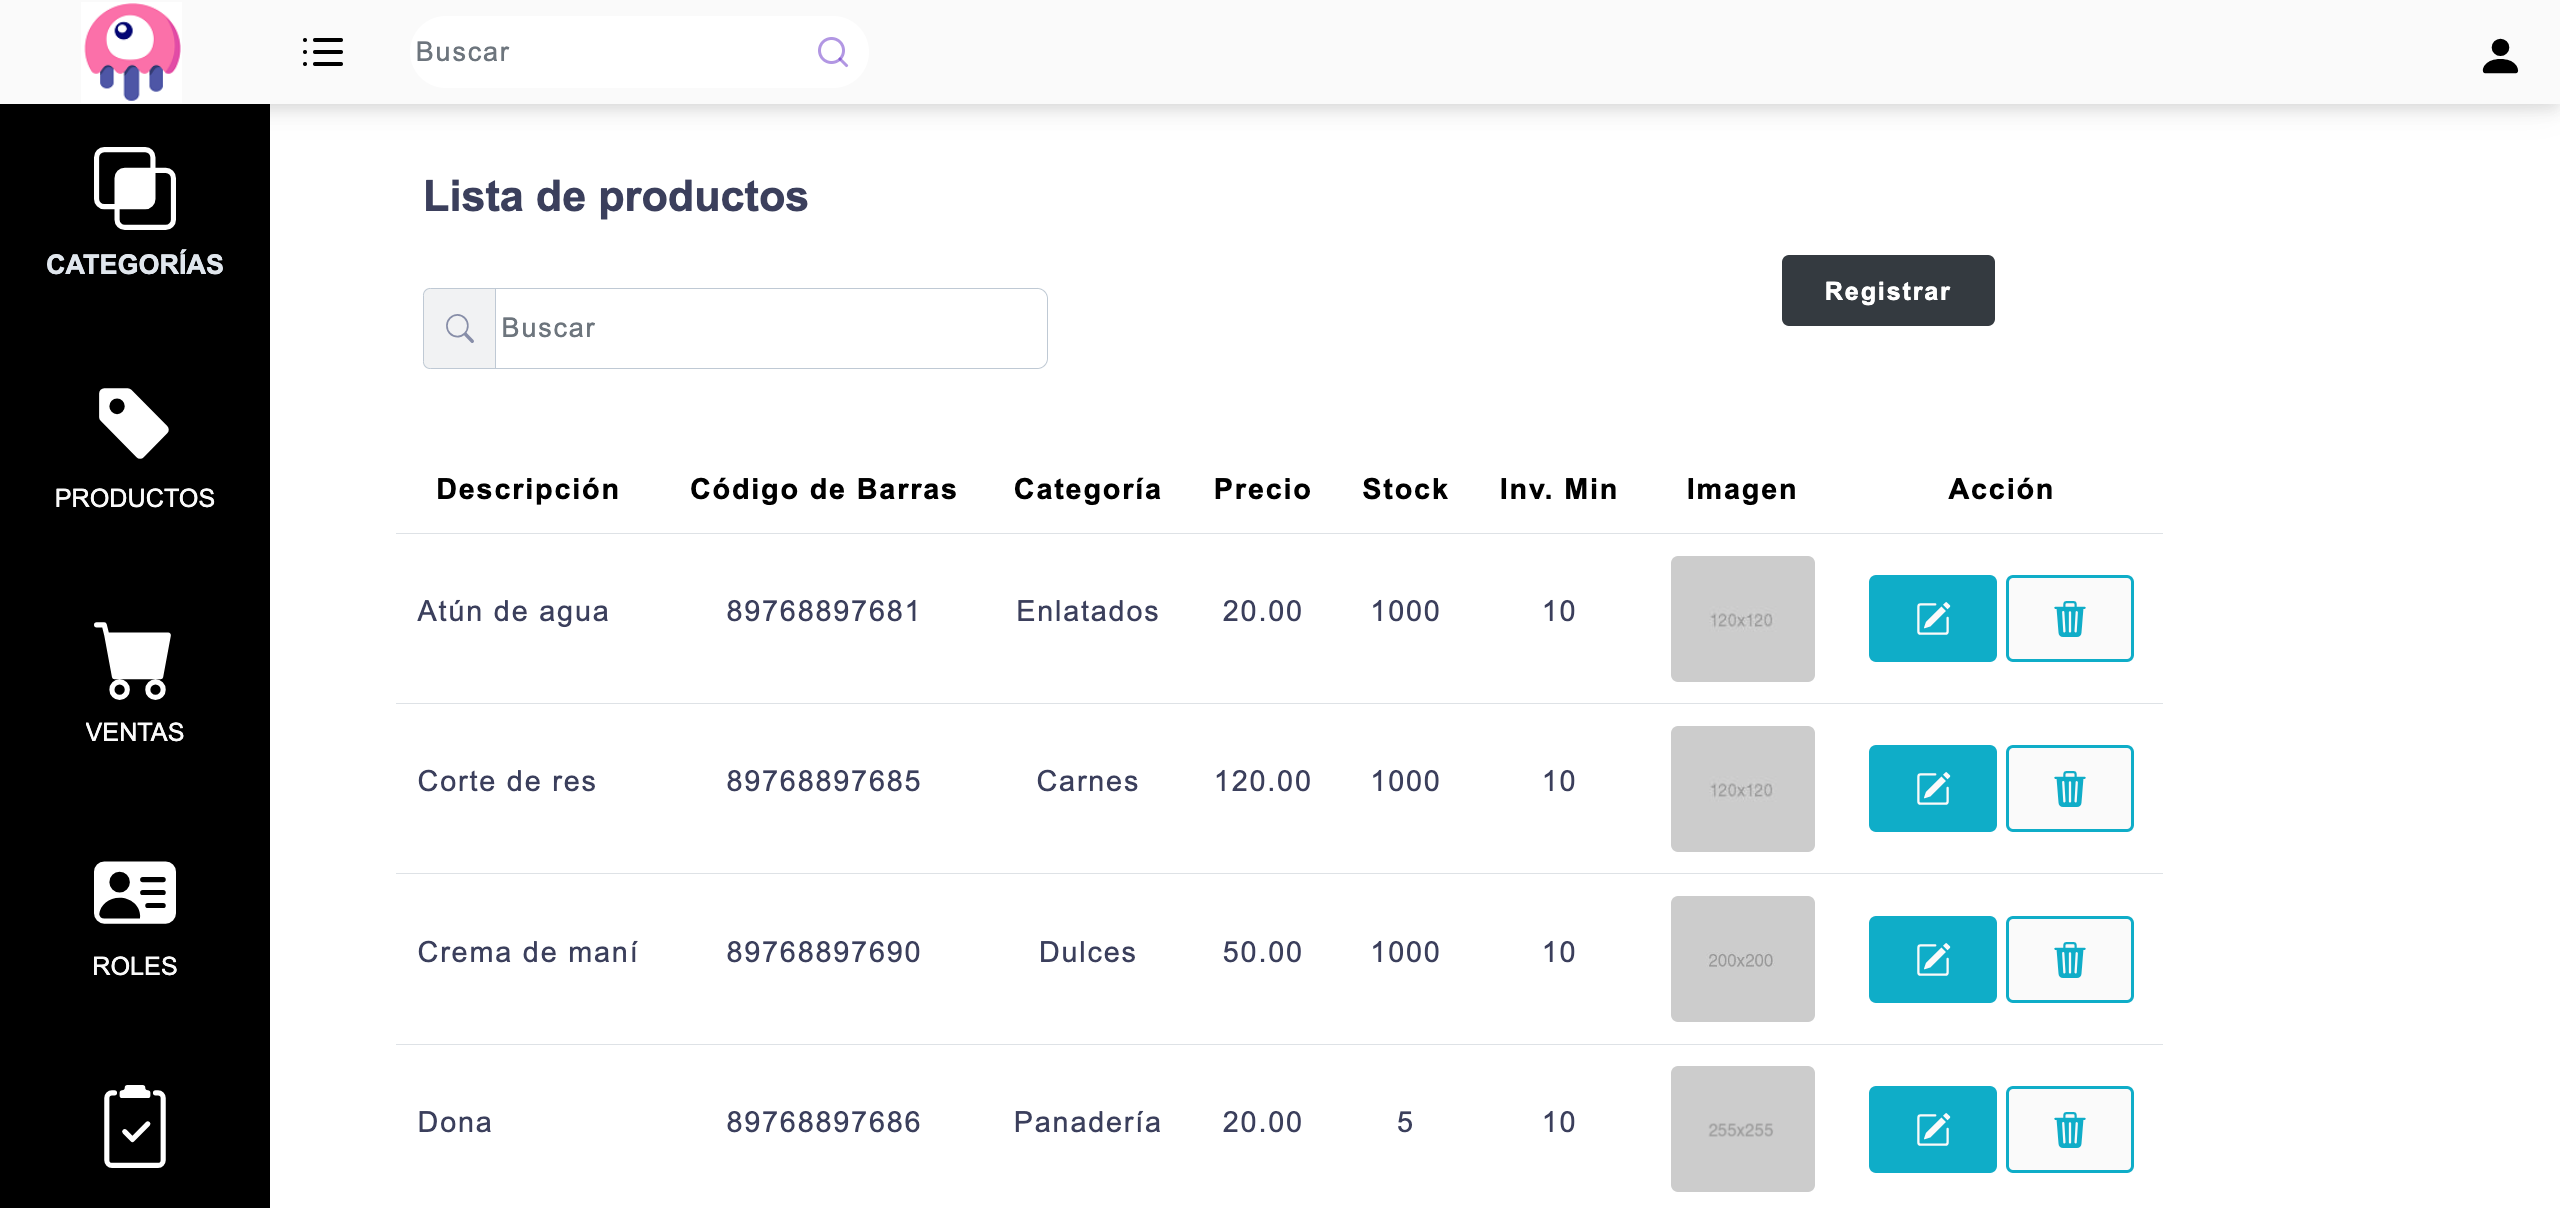Viewport: 2560px width, 1208px height.
Task: Delete the Dona product
Action: pyautogui.click(x=2069, y=1129)
